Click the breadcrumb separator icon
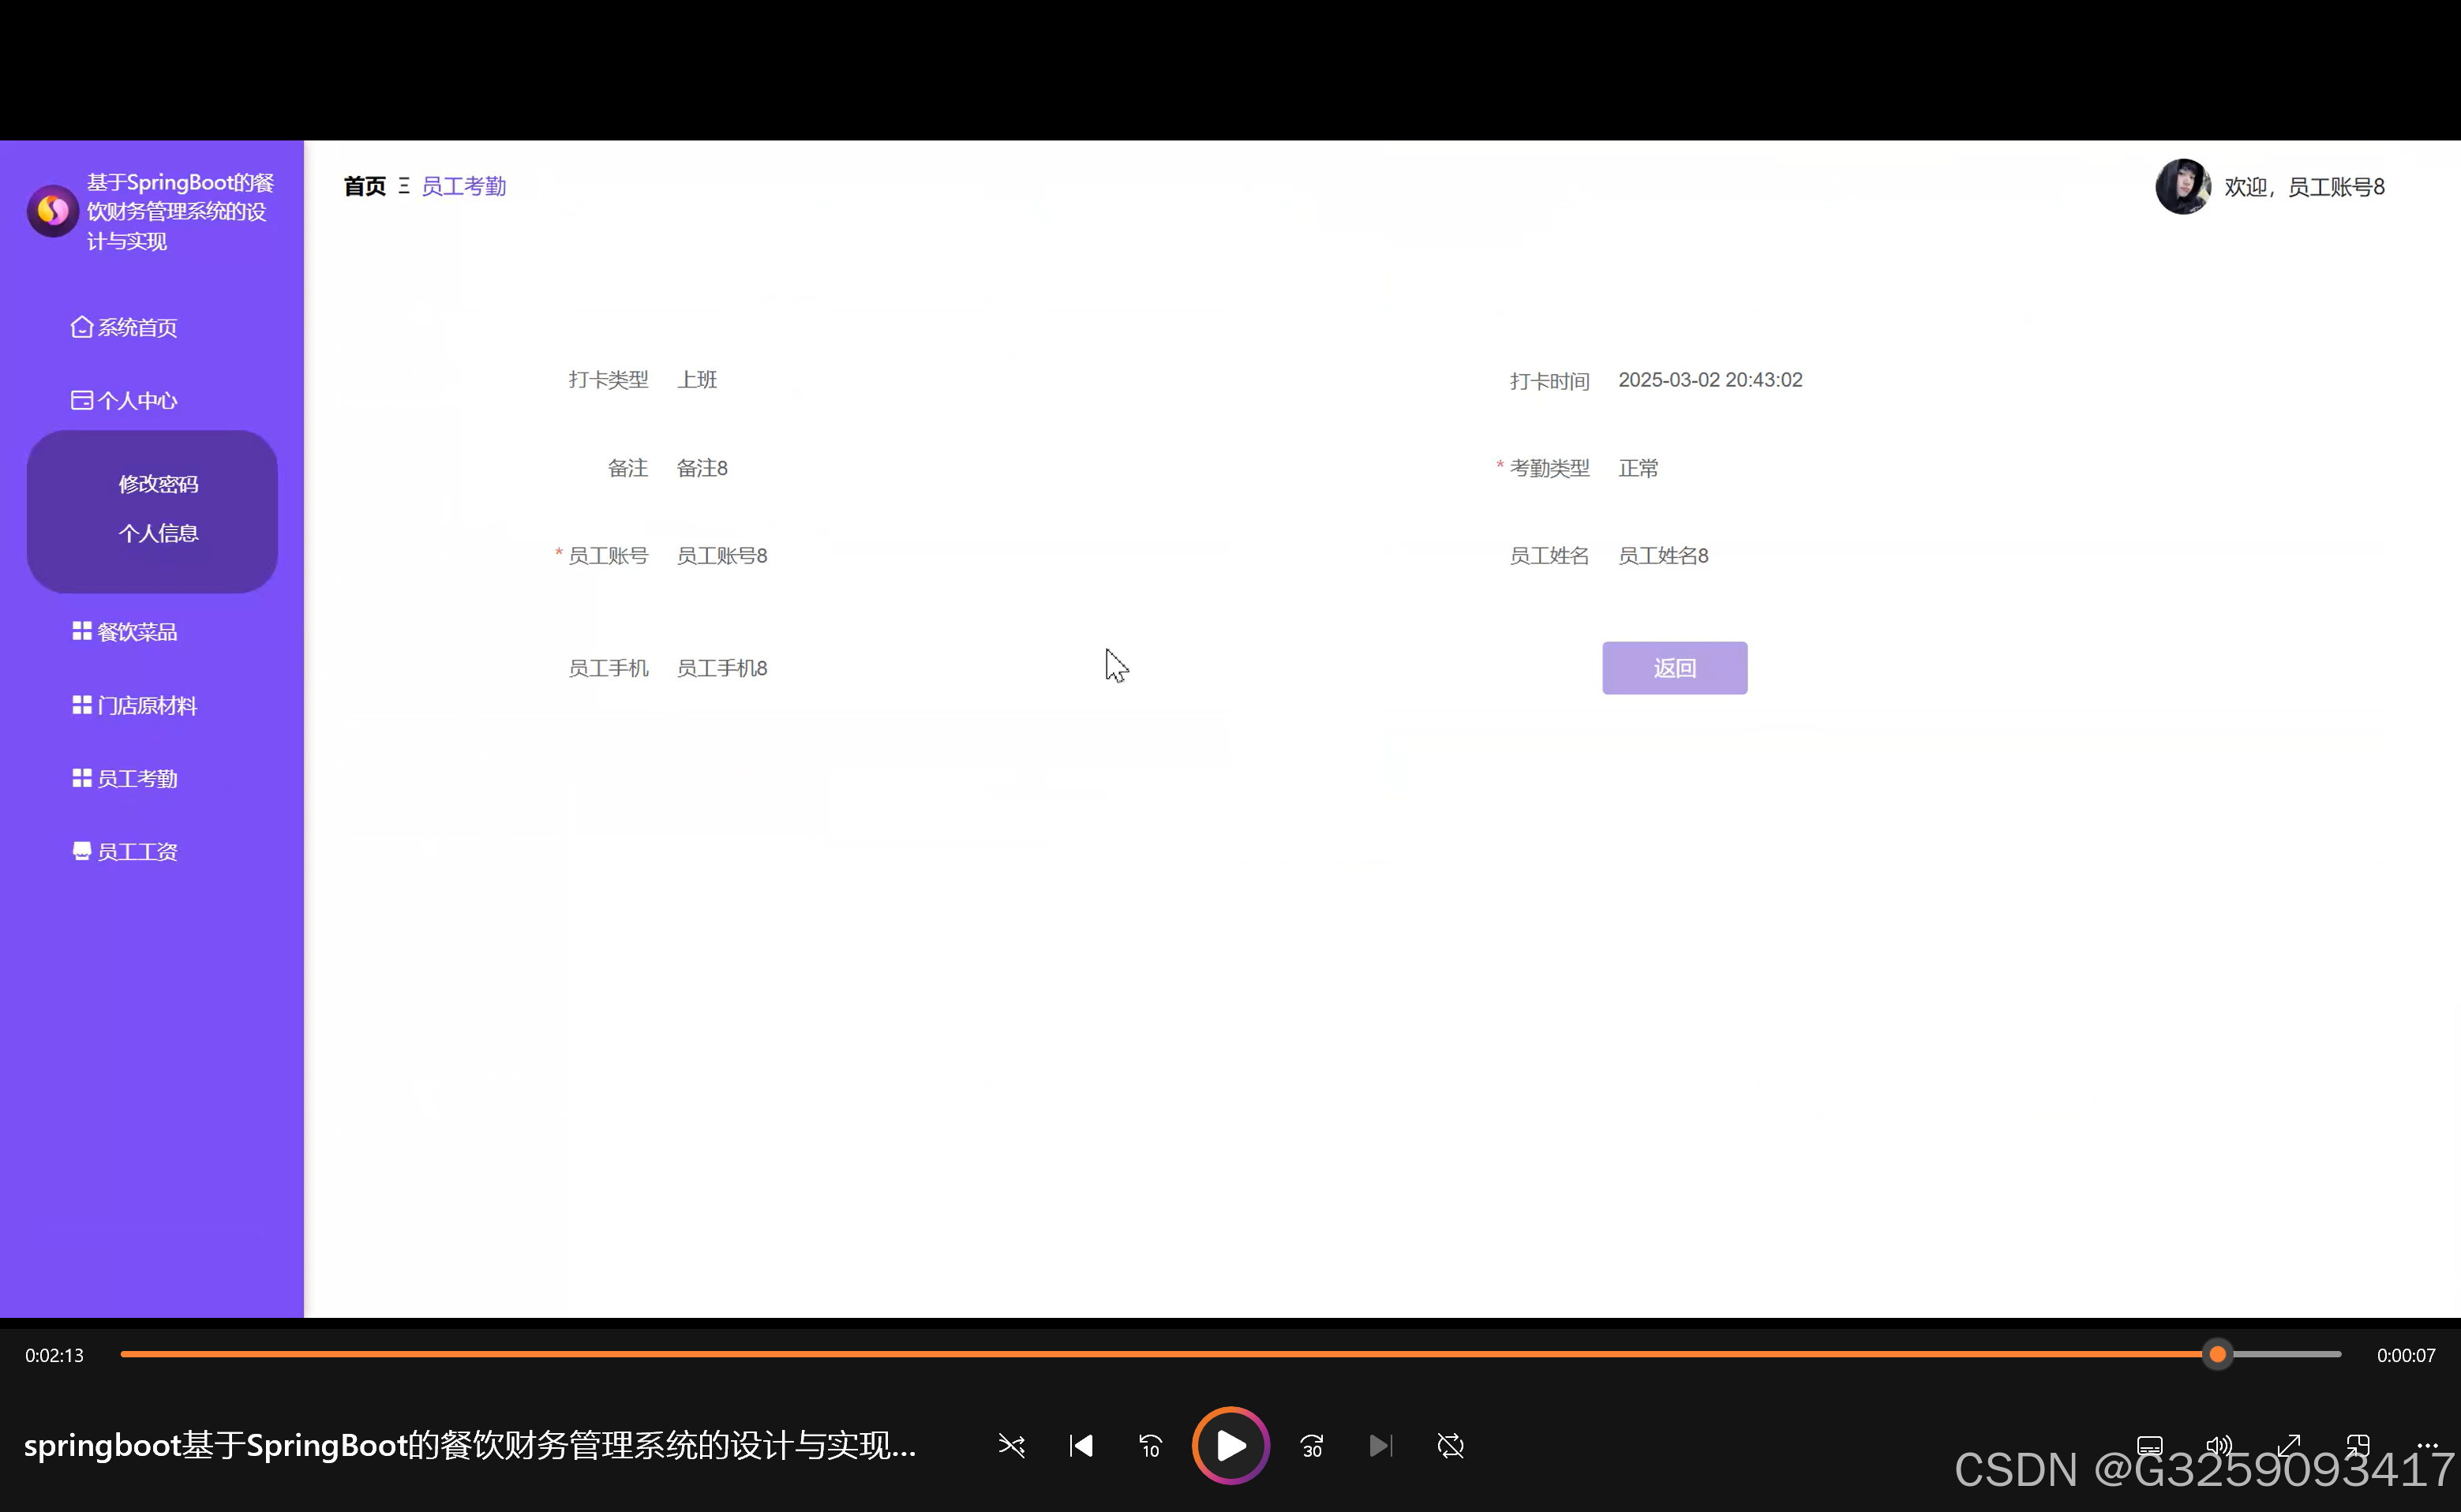The width and height of the screenshot is (2461, 1512). point(404,186)
